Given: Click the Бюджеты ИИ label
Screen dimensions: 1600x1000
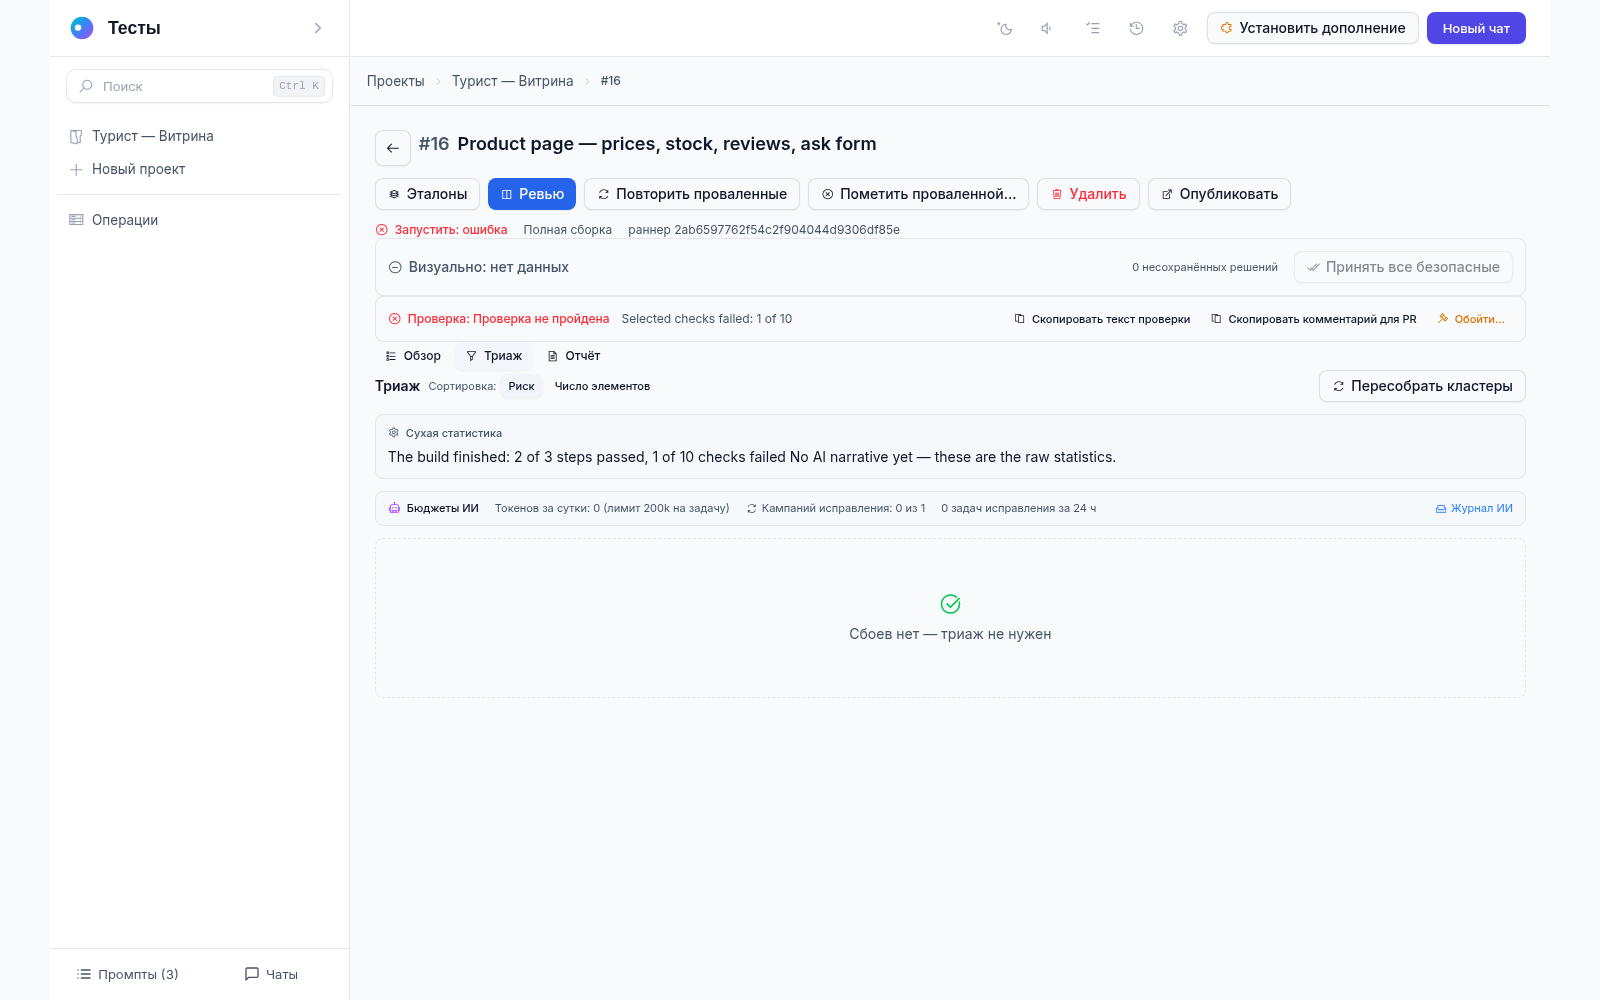Looking at the screenshot, I should [434, 508].
